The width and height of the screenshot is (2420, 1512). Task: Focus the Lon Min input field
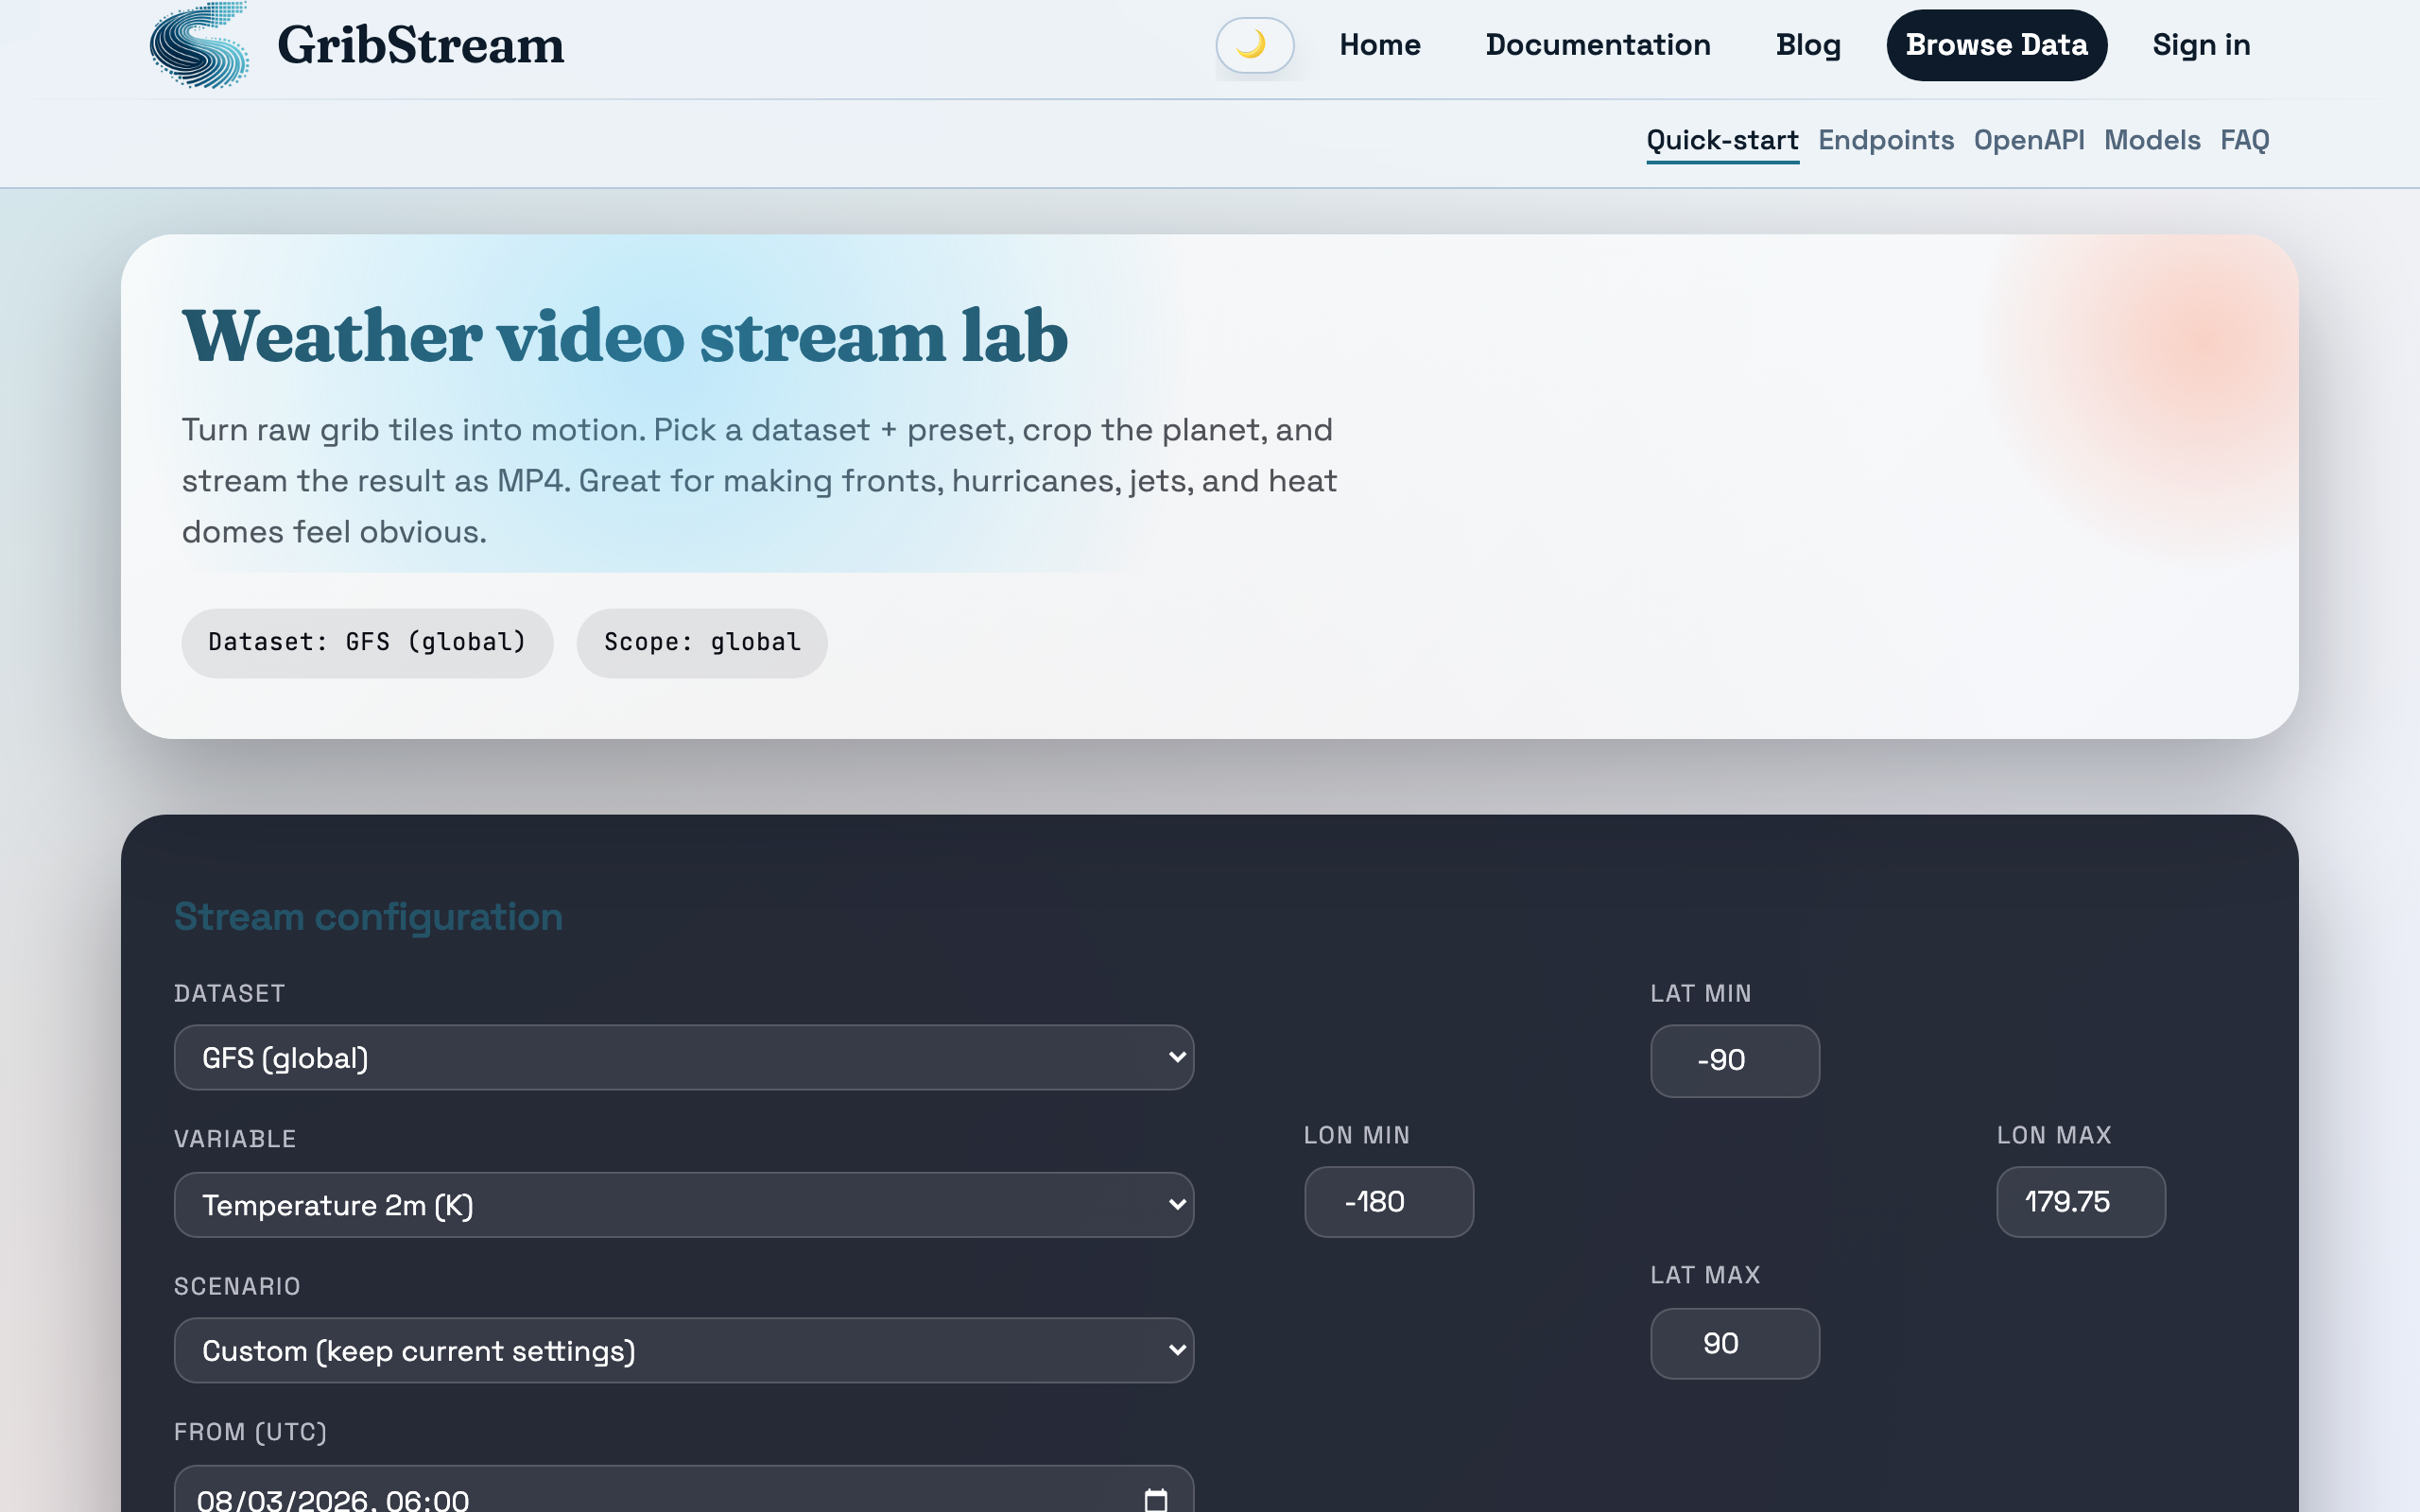click(x=1388, y=1202)
